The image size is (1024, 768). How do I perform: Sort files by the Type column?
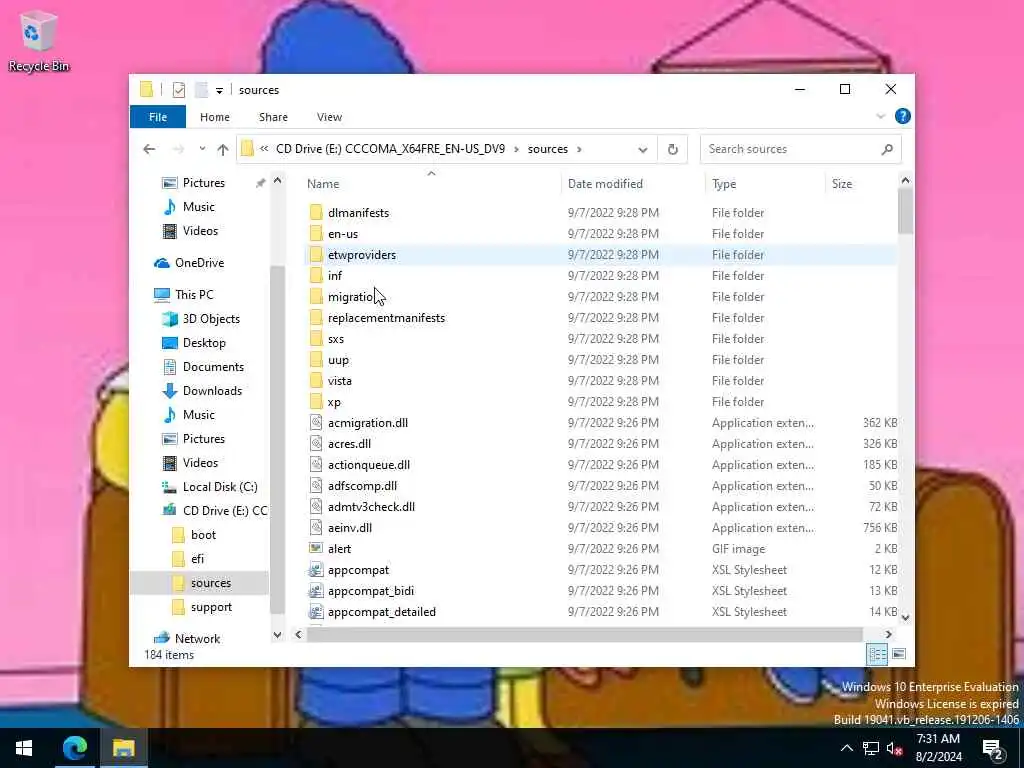pos(764,184)
